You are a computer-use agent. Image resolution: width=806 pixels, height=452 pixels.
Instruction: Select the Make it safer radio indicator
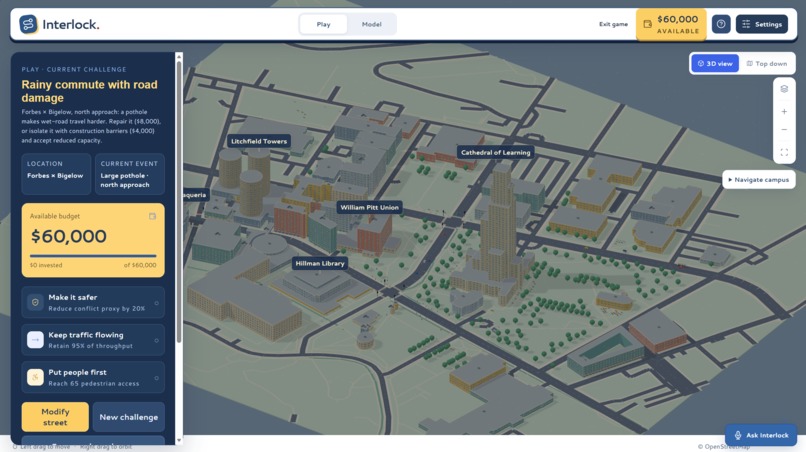156,303
